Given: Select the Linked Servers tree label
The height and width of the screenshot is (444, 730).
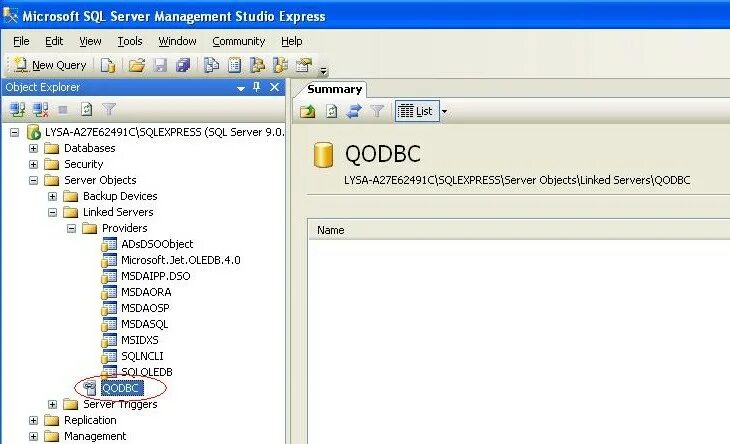Looking at the screenshot, I should click(118, 212).
